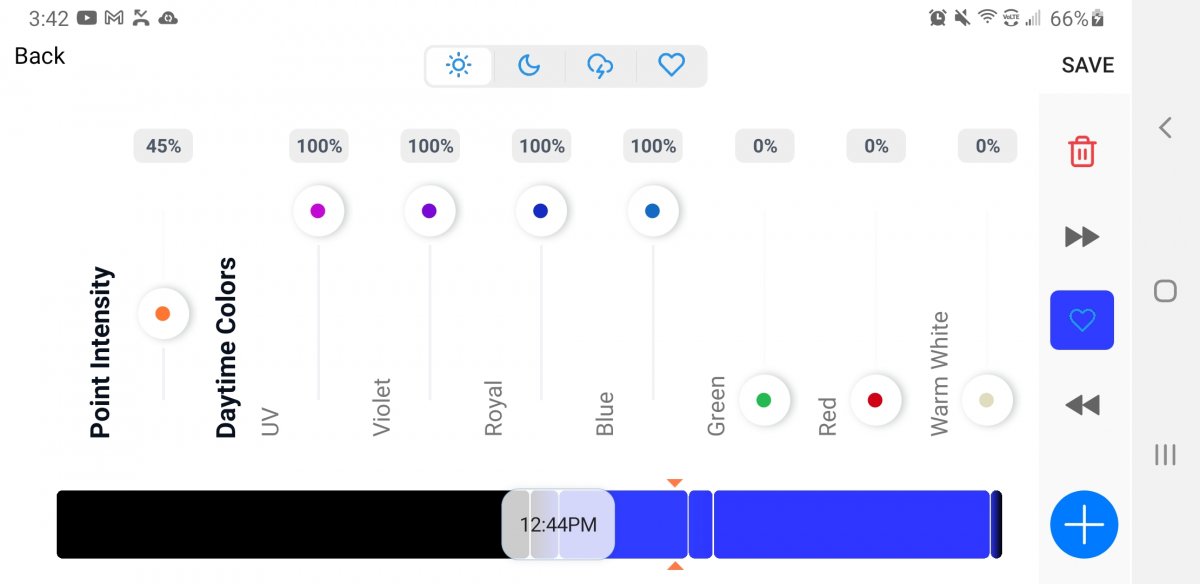Screen dimensions: 1200x584
Task: Click the Violet channel slider knob
Action: point(430,211)
